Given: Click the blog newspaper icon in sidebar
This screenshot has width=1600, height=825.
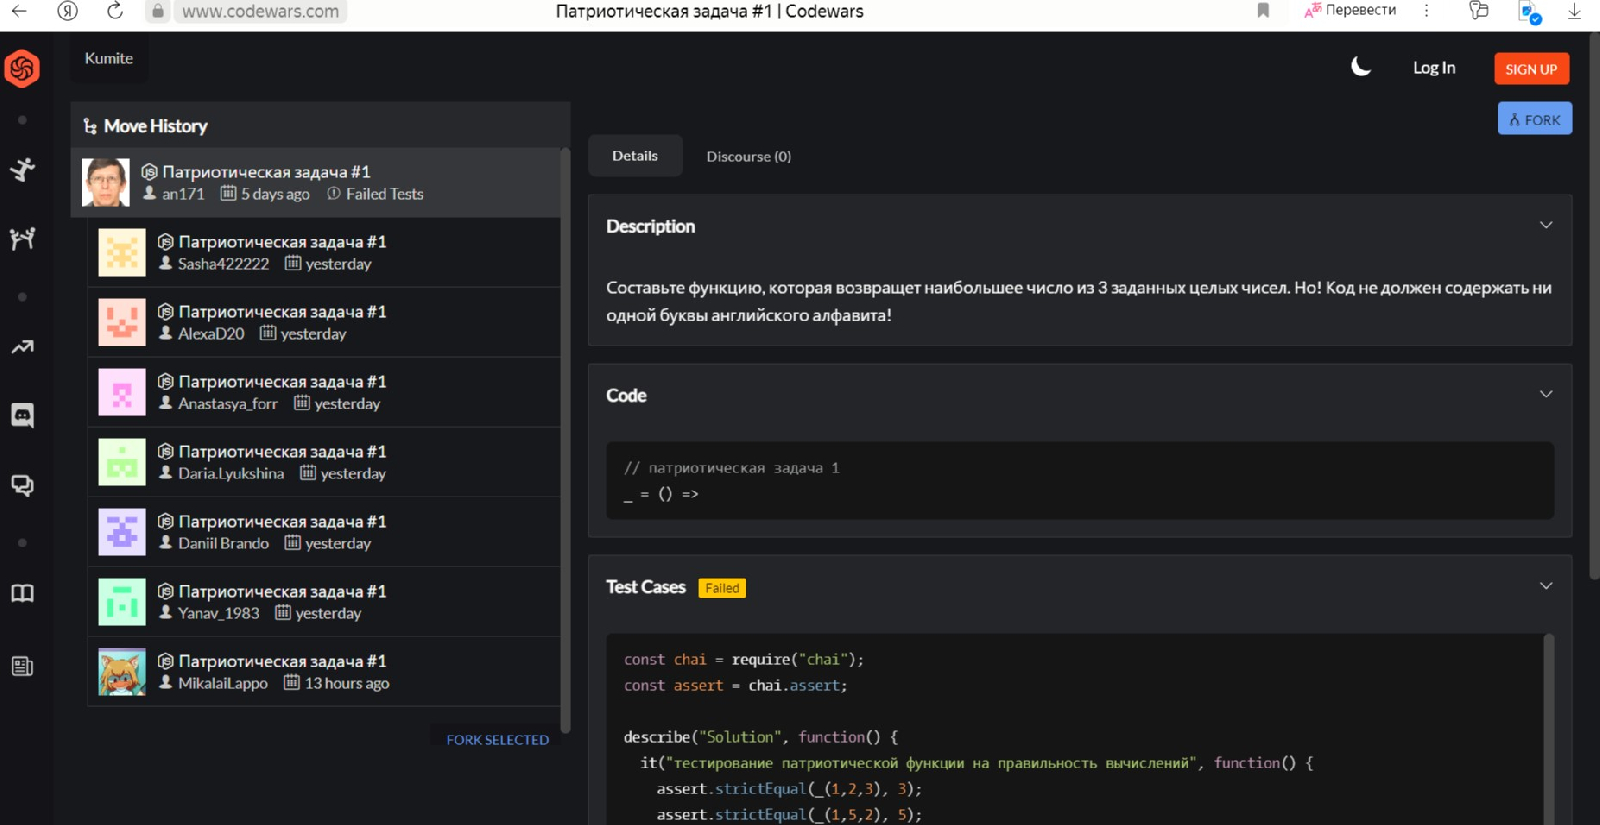Looking at the screenshot, I should coord(22,667).
